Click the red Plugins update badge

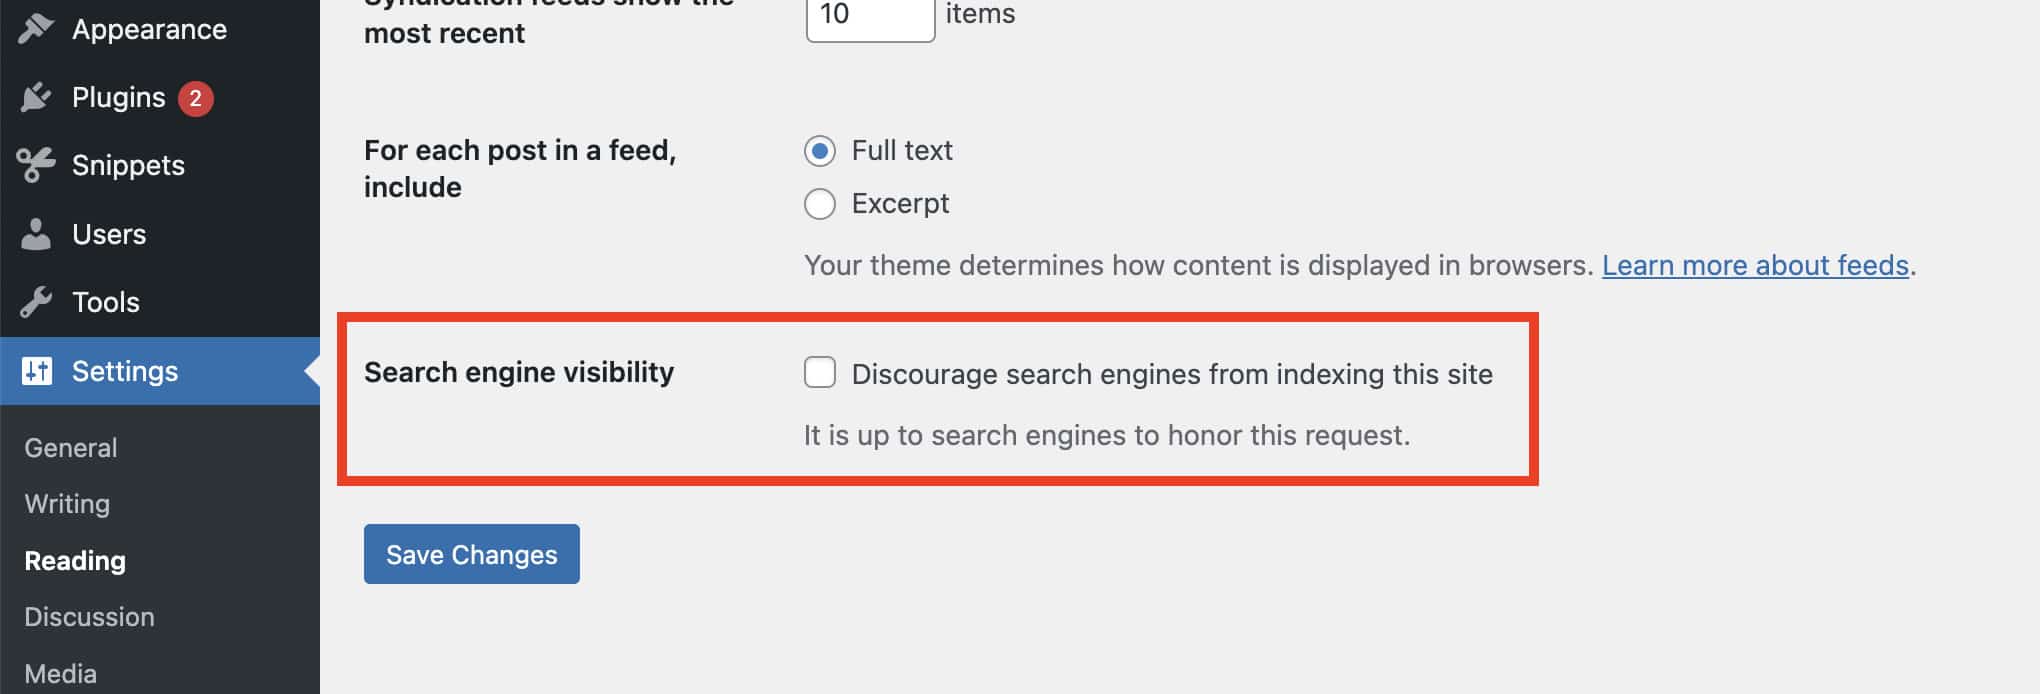[x=195, y=98]
